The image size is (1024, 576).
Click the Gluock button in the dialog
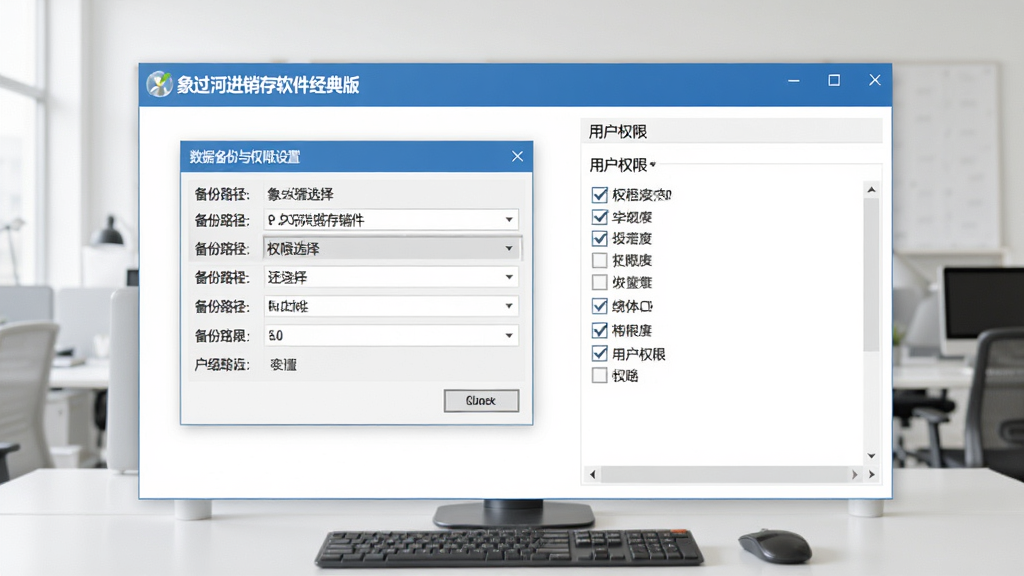coord(481,400)
